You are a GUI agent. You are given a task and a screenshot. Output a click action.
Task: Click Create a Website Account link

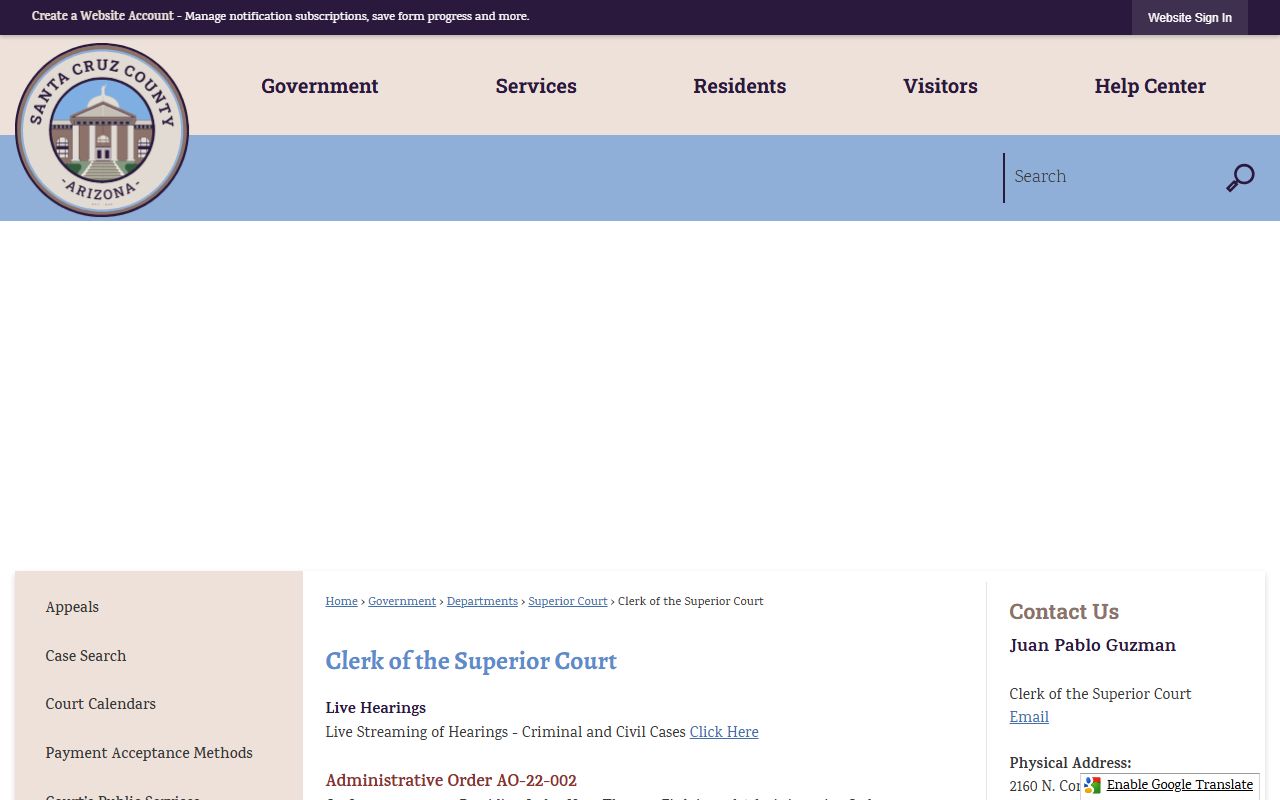coord(103,16)
